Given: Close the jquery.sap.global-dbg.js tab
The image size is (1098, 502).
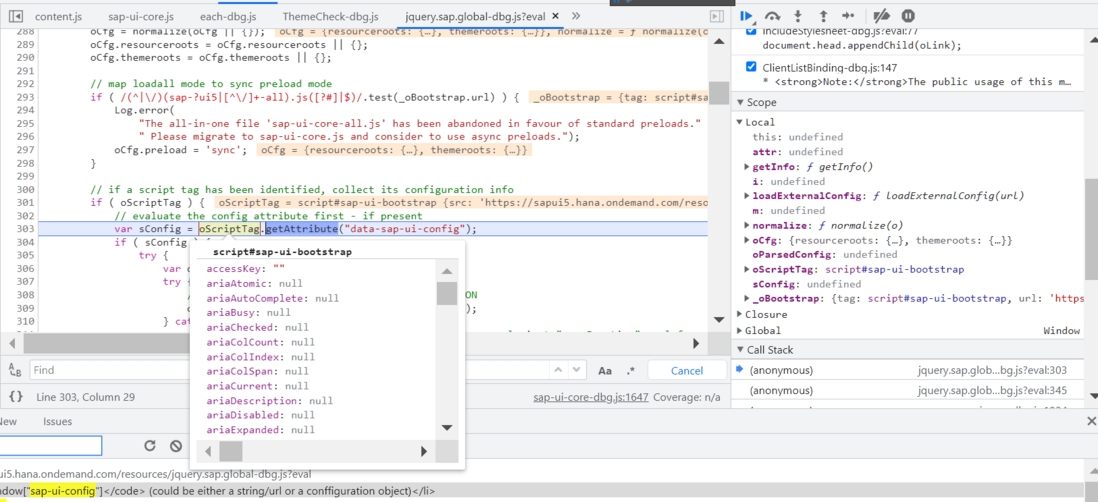Looking at the screenshot, I should [x=555, y=15].
